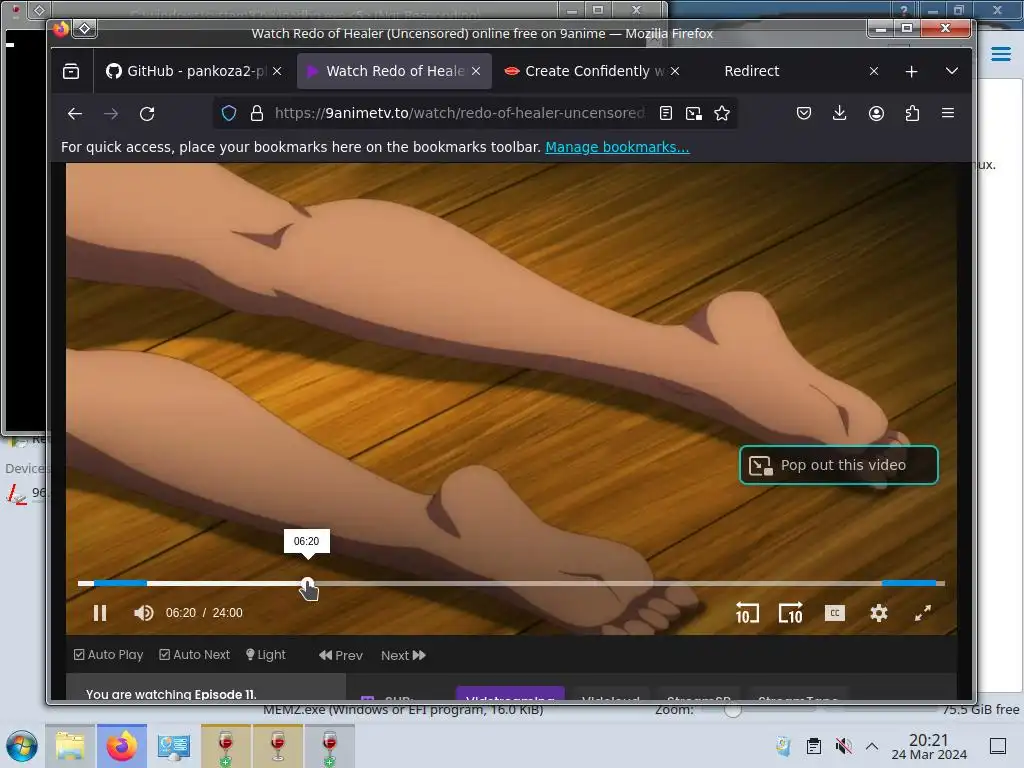The width and height of the screenshot is (1024, 768).
Task: Click the URL address field
Action: coord(459,113)
